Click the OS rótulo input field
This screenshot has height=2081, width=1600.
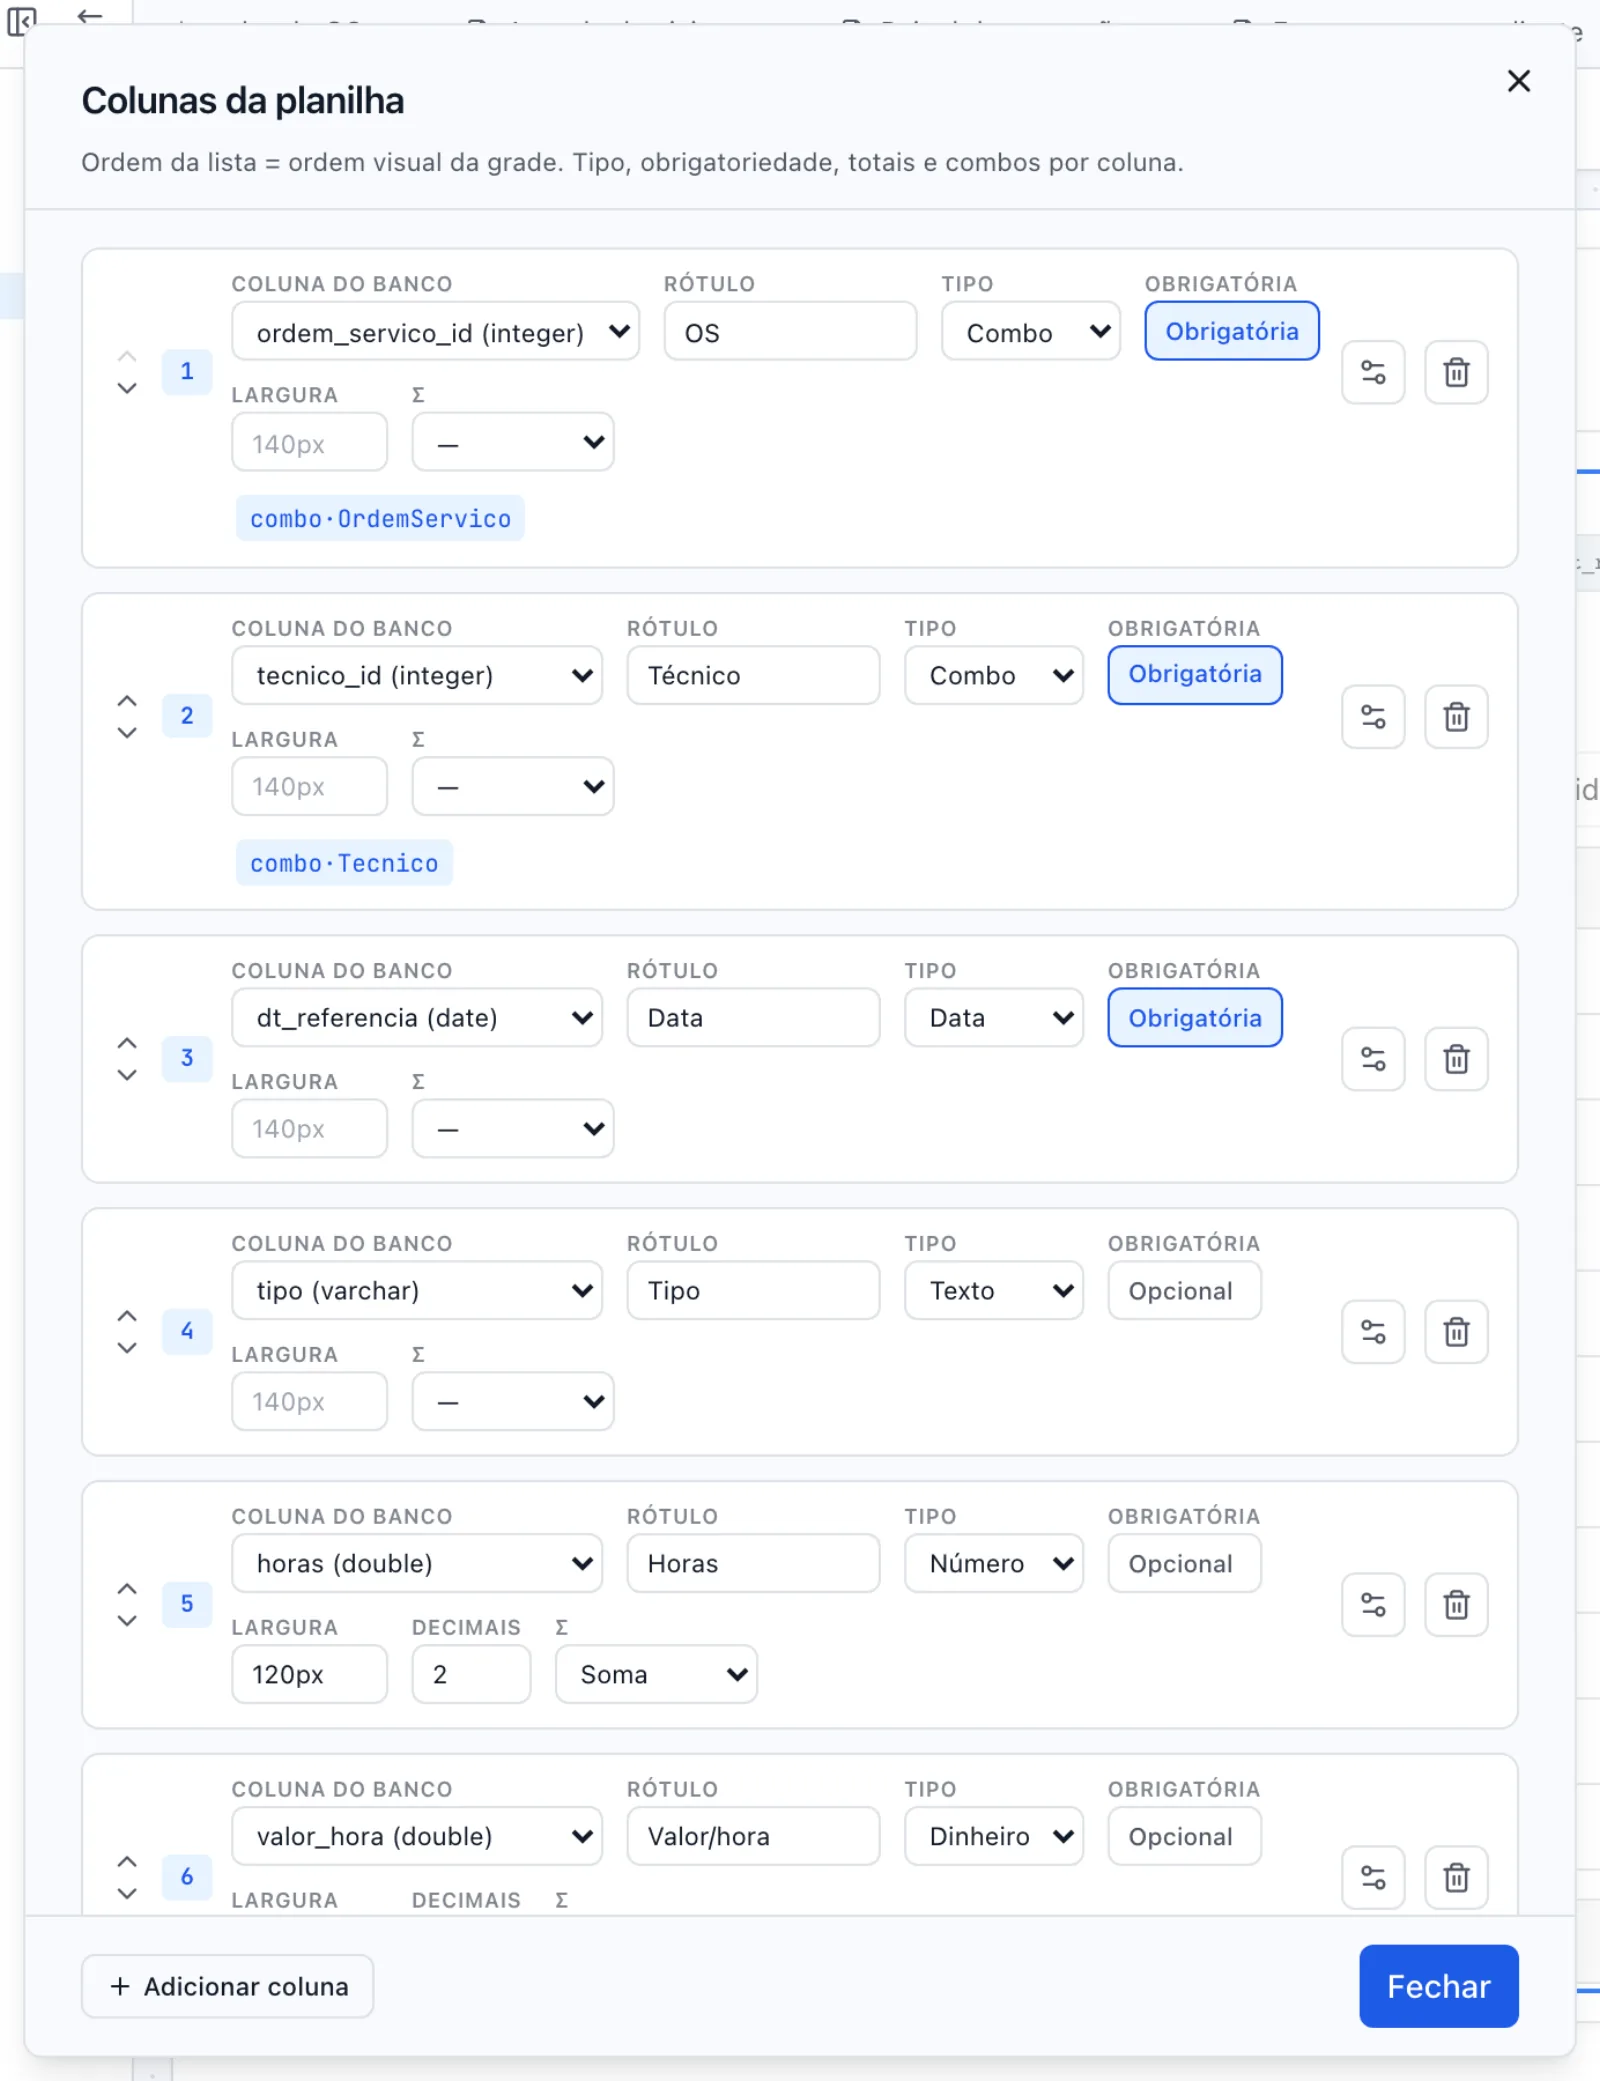click(x=790, y=331)
